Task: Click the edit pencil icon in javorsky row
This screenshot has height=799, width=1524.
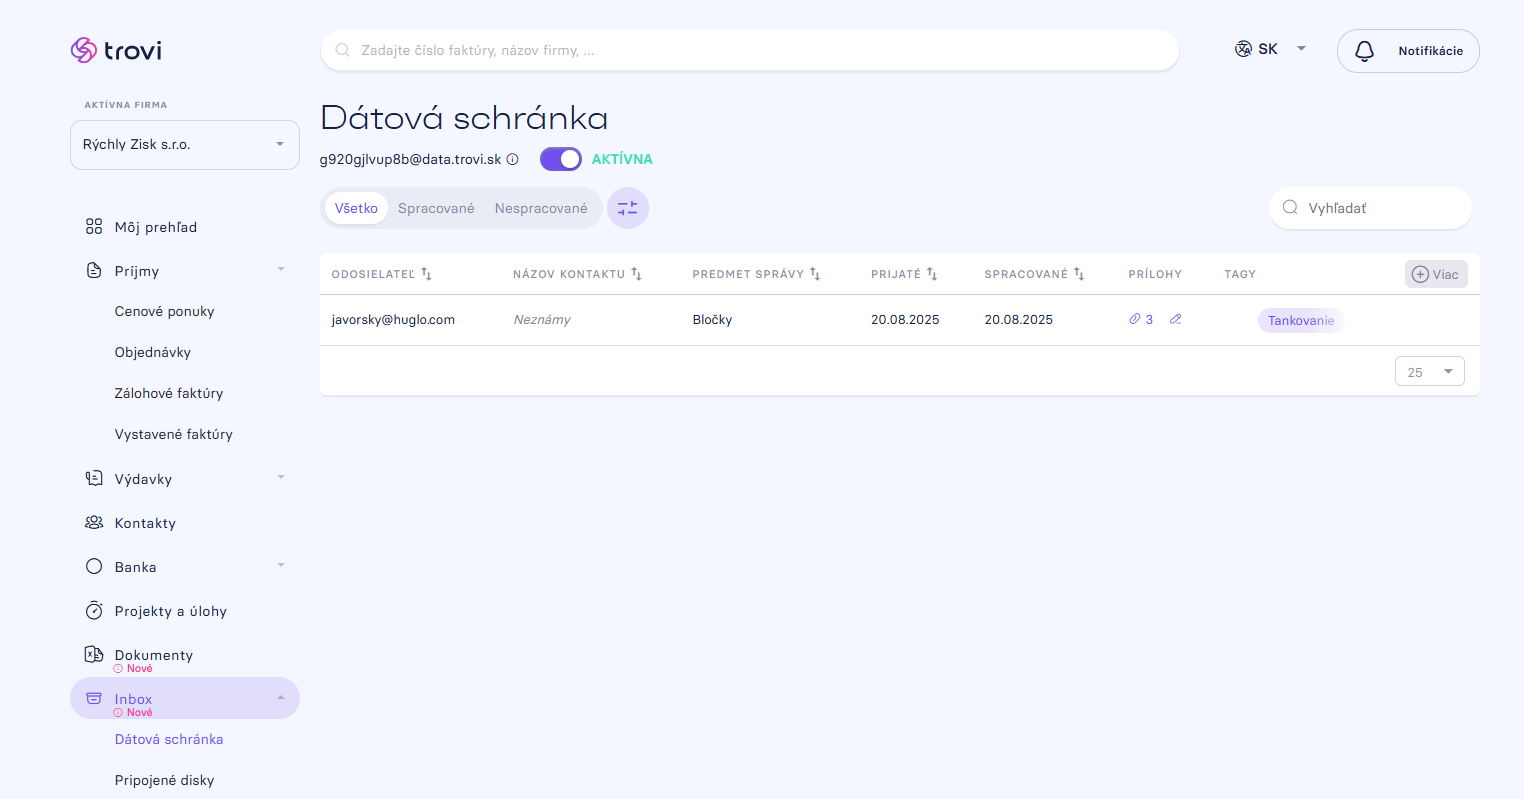Action: (1176, 320)
